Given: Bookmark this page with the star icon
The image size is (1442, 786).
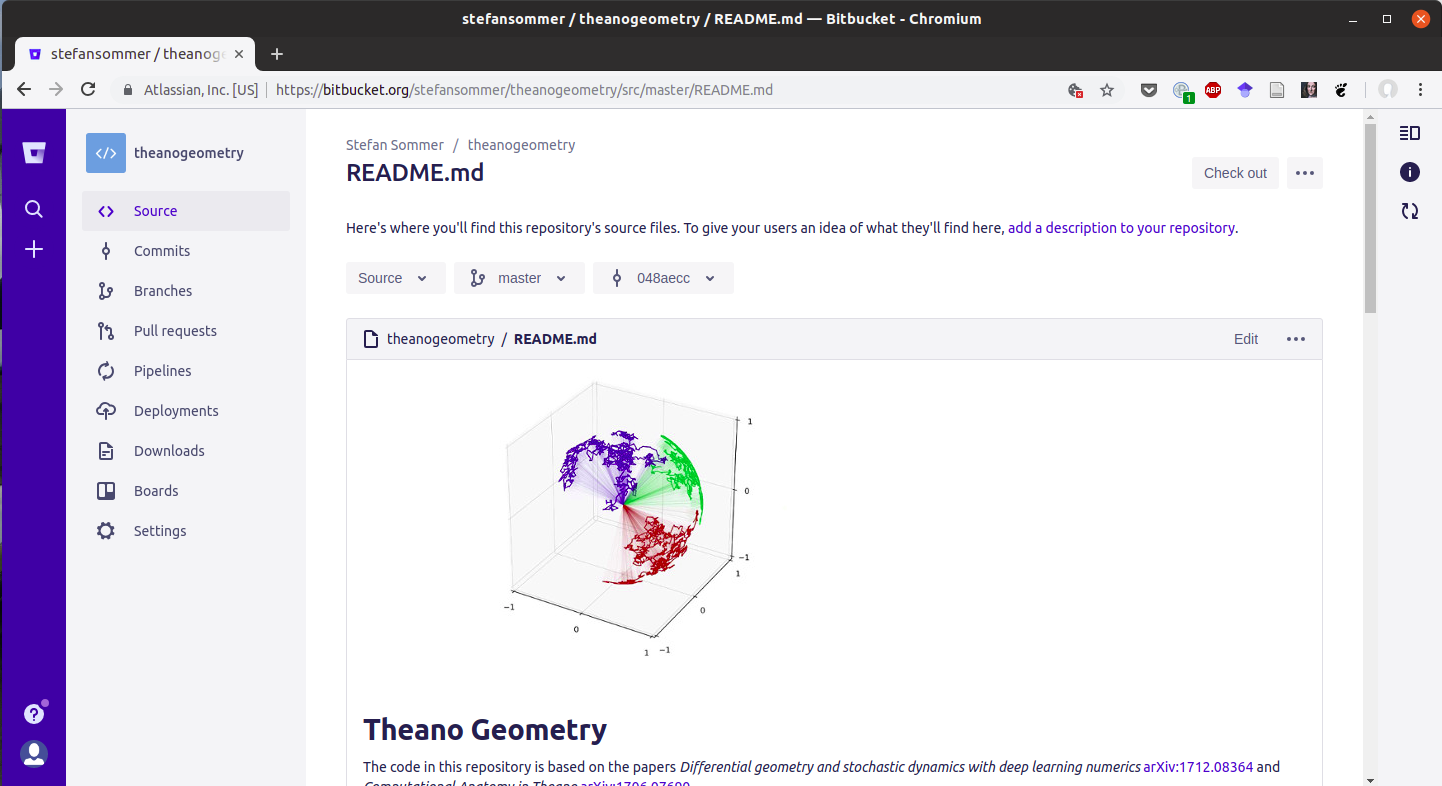Looking at the screenshot, I should 1107,90.
